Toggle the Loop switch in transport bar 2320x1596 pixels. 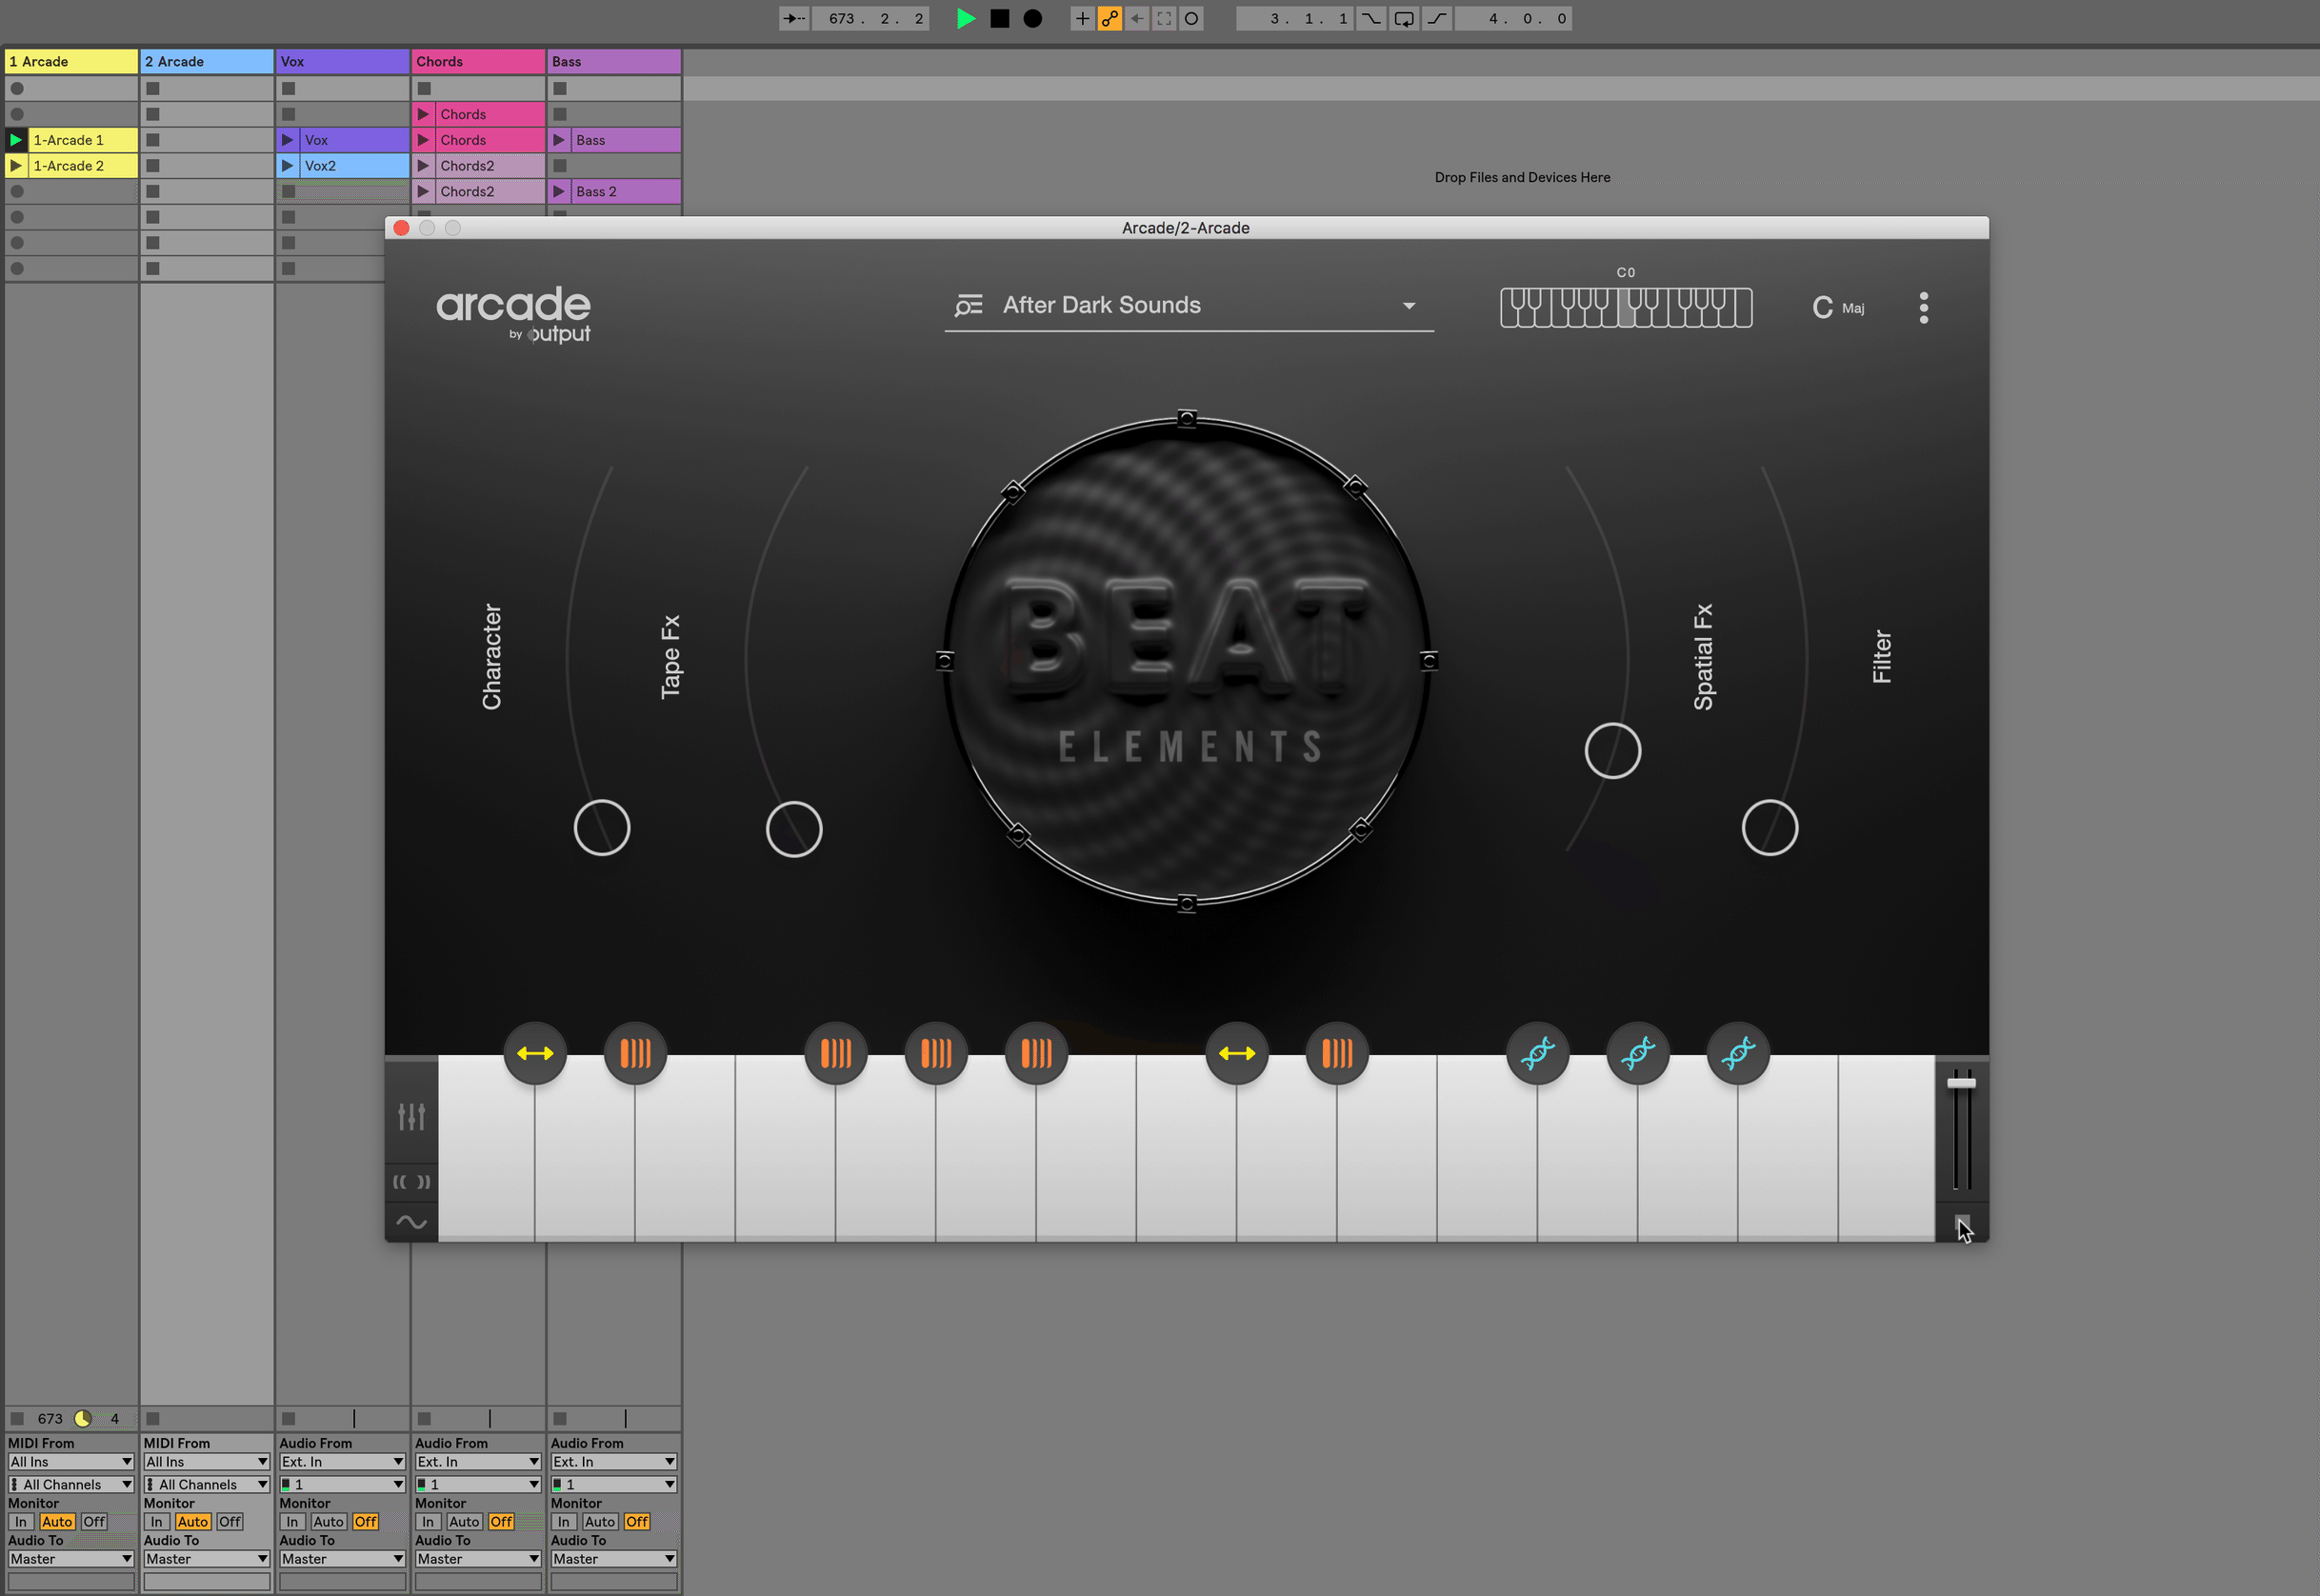pyautogui.click(x=1404, y=18)
